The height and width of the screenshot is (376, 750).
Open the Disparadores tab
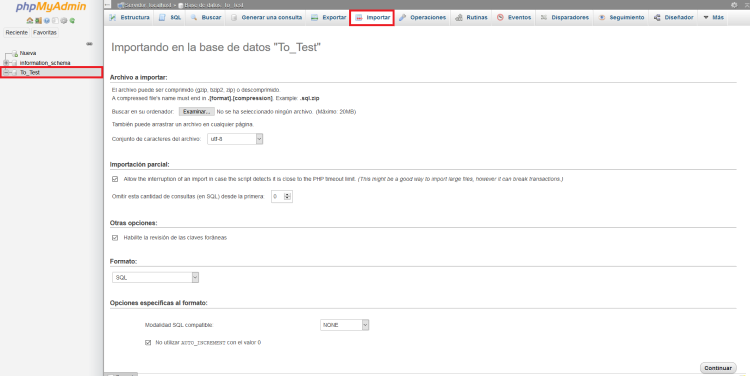click(564, 17)
